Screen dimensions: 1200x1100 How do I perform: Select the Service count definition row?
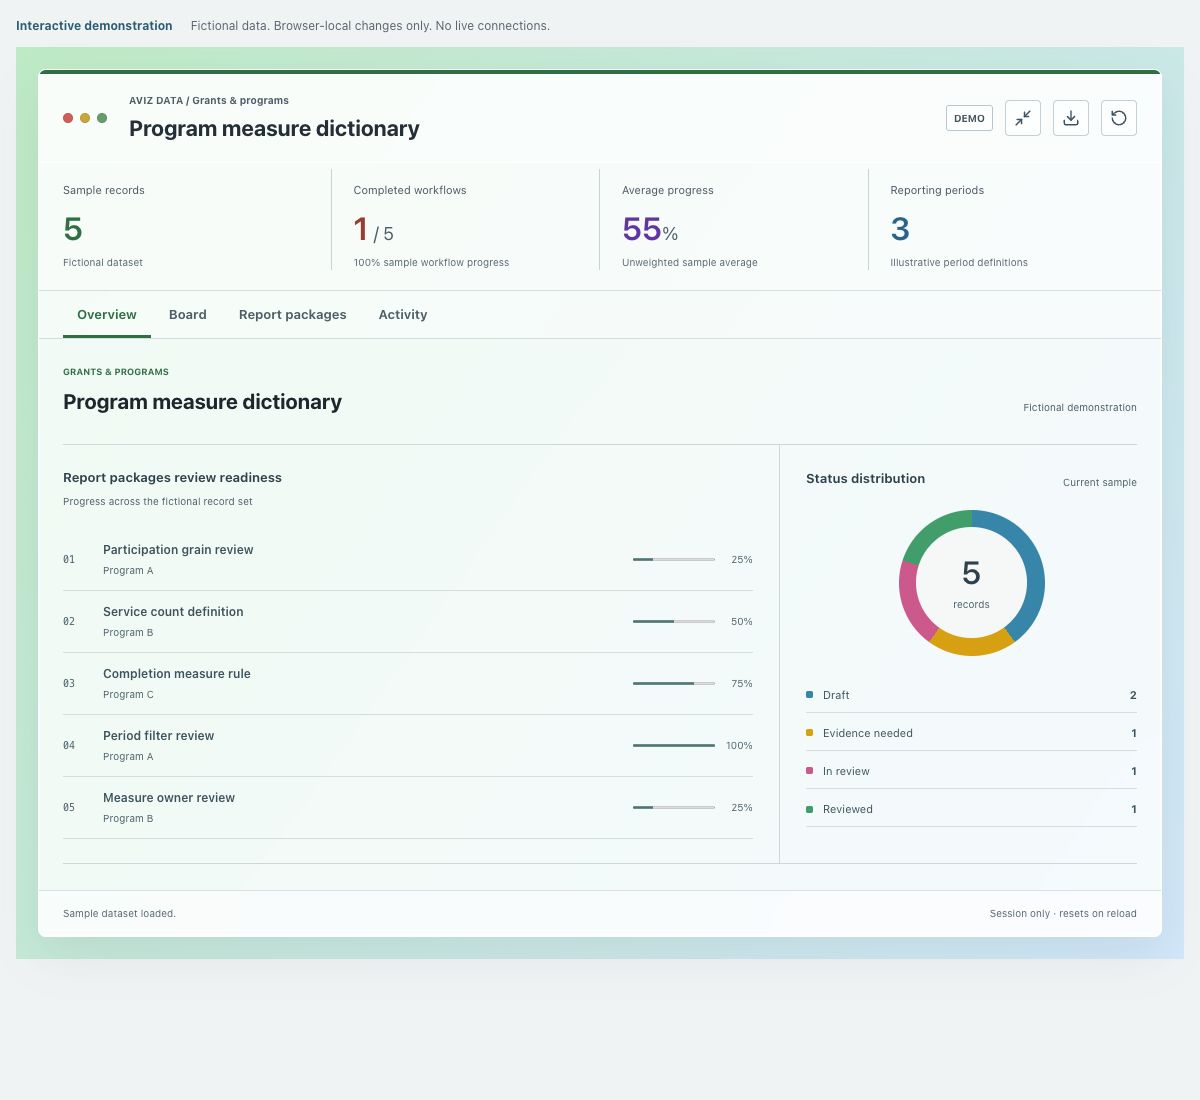[408, 622]
